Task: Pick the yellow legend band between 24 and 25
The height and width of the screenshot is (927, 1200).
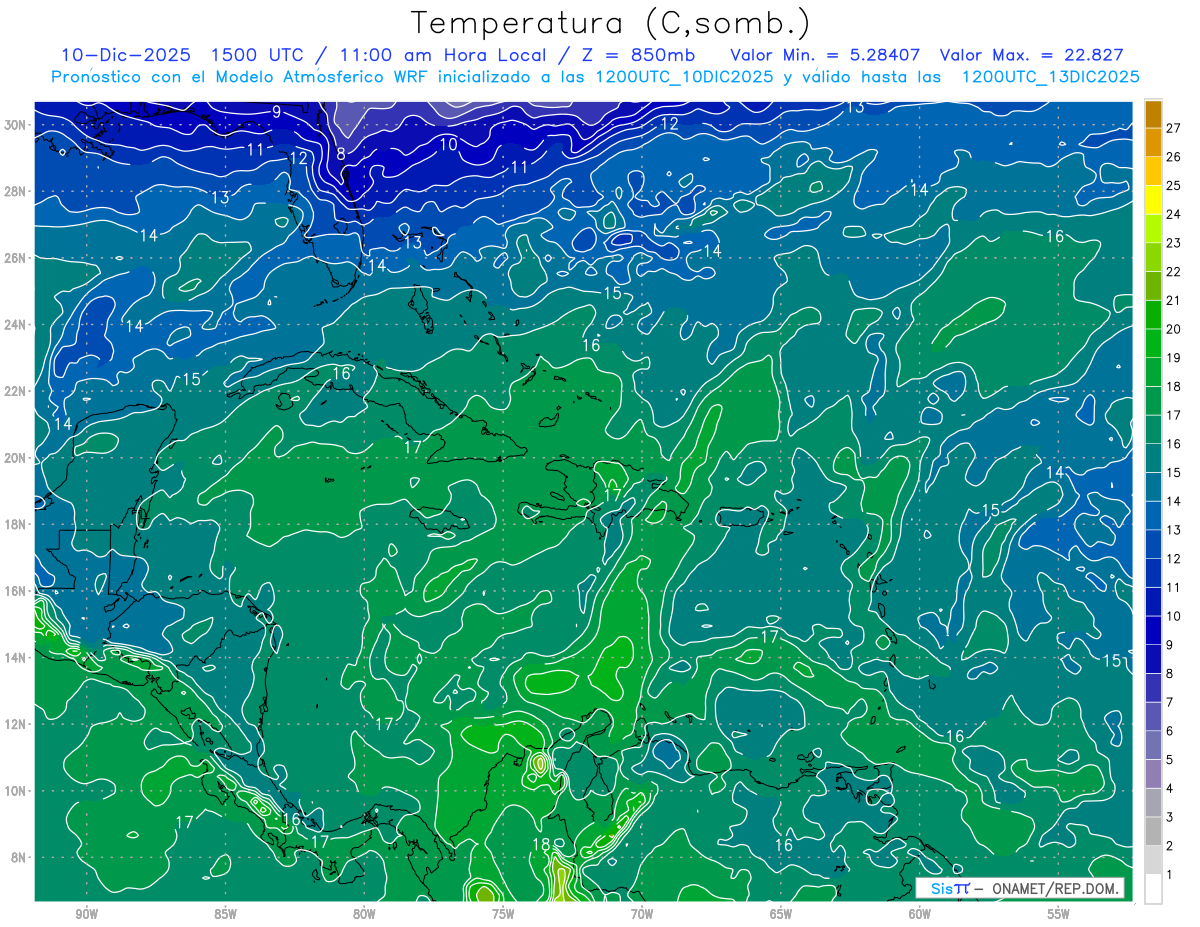Action: (x=1153, y=199)
